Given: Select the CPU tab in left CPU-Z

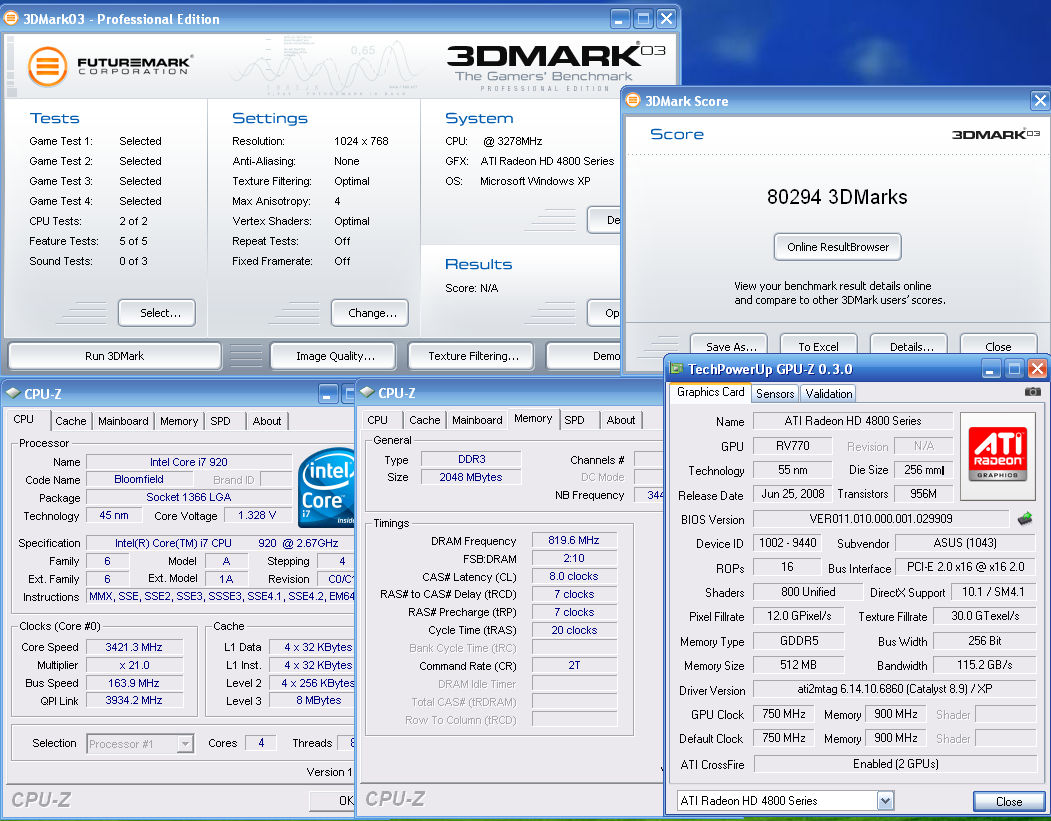Looking at the screenshot, I should pos(23,419).
